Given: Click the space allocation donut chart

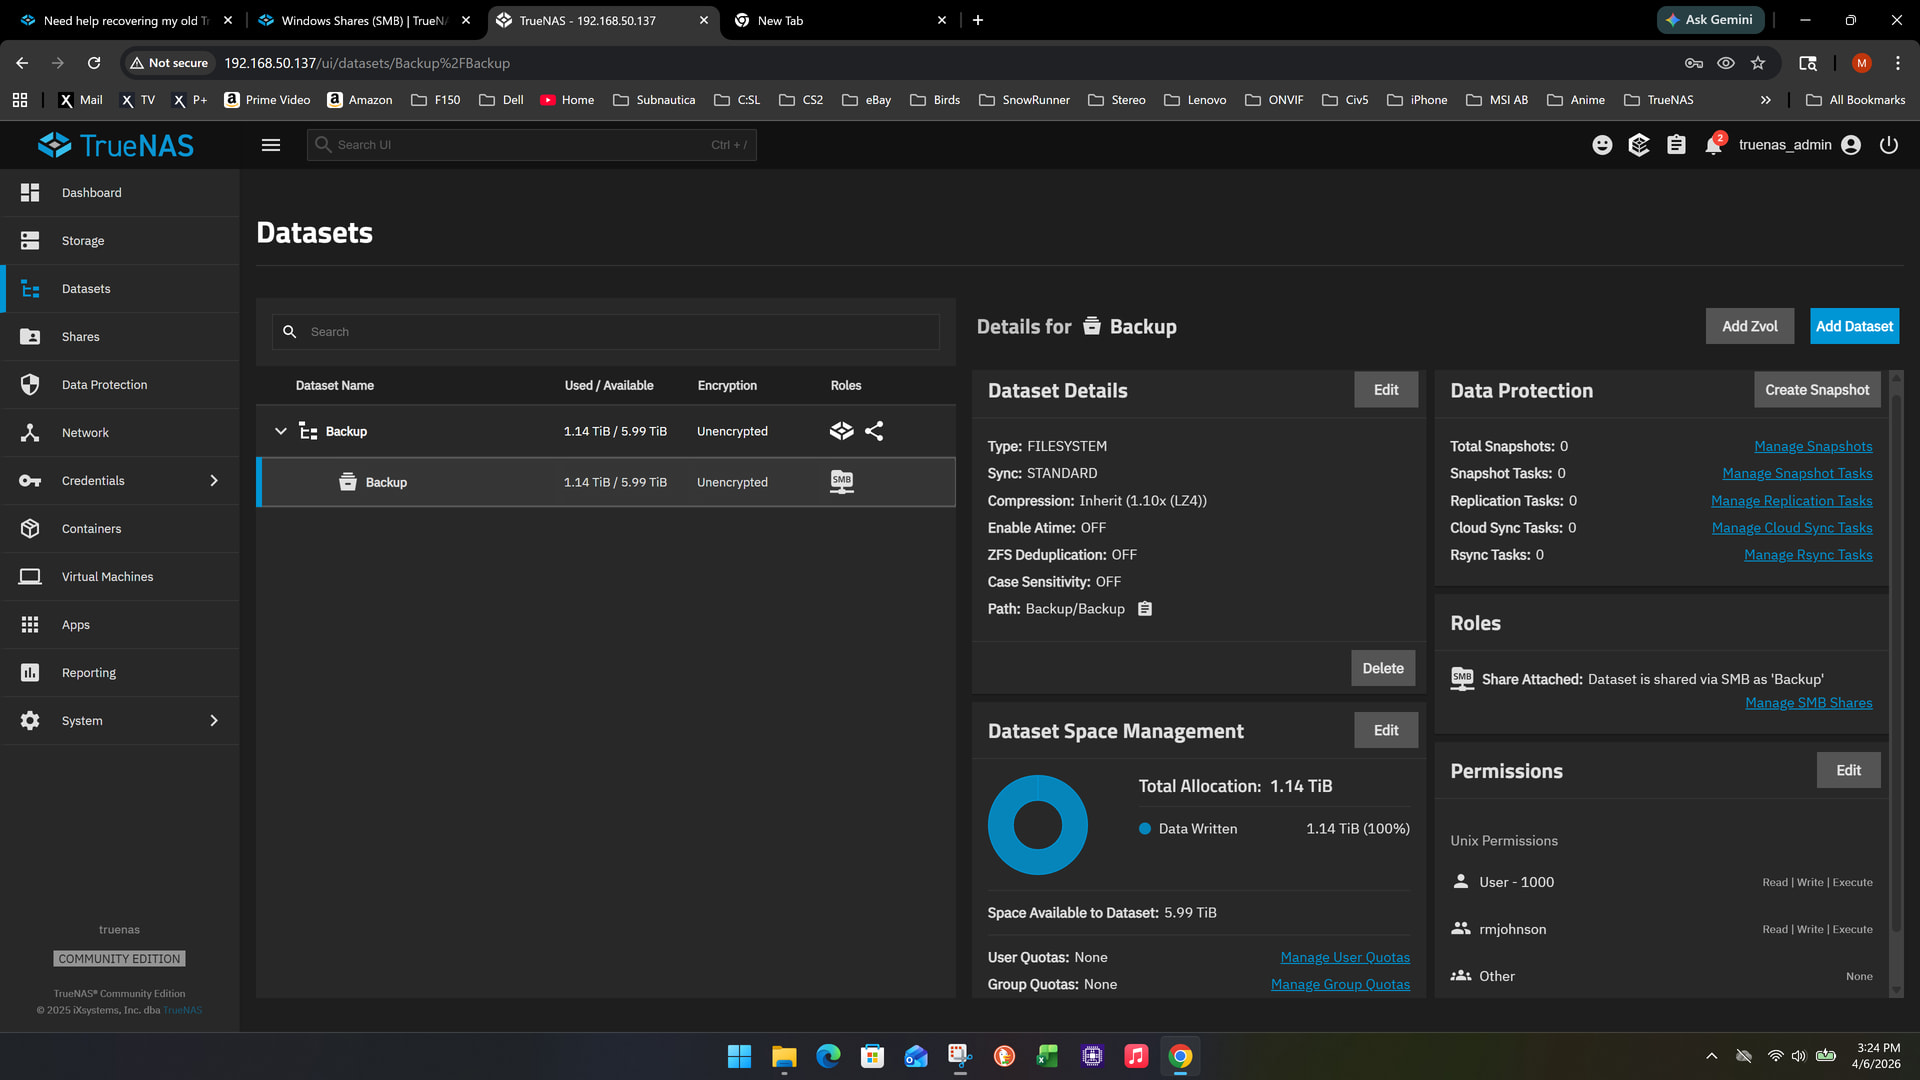Looking at the screenshot, I should pos(1038,825).
